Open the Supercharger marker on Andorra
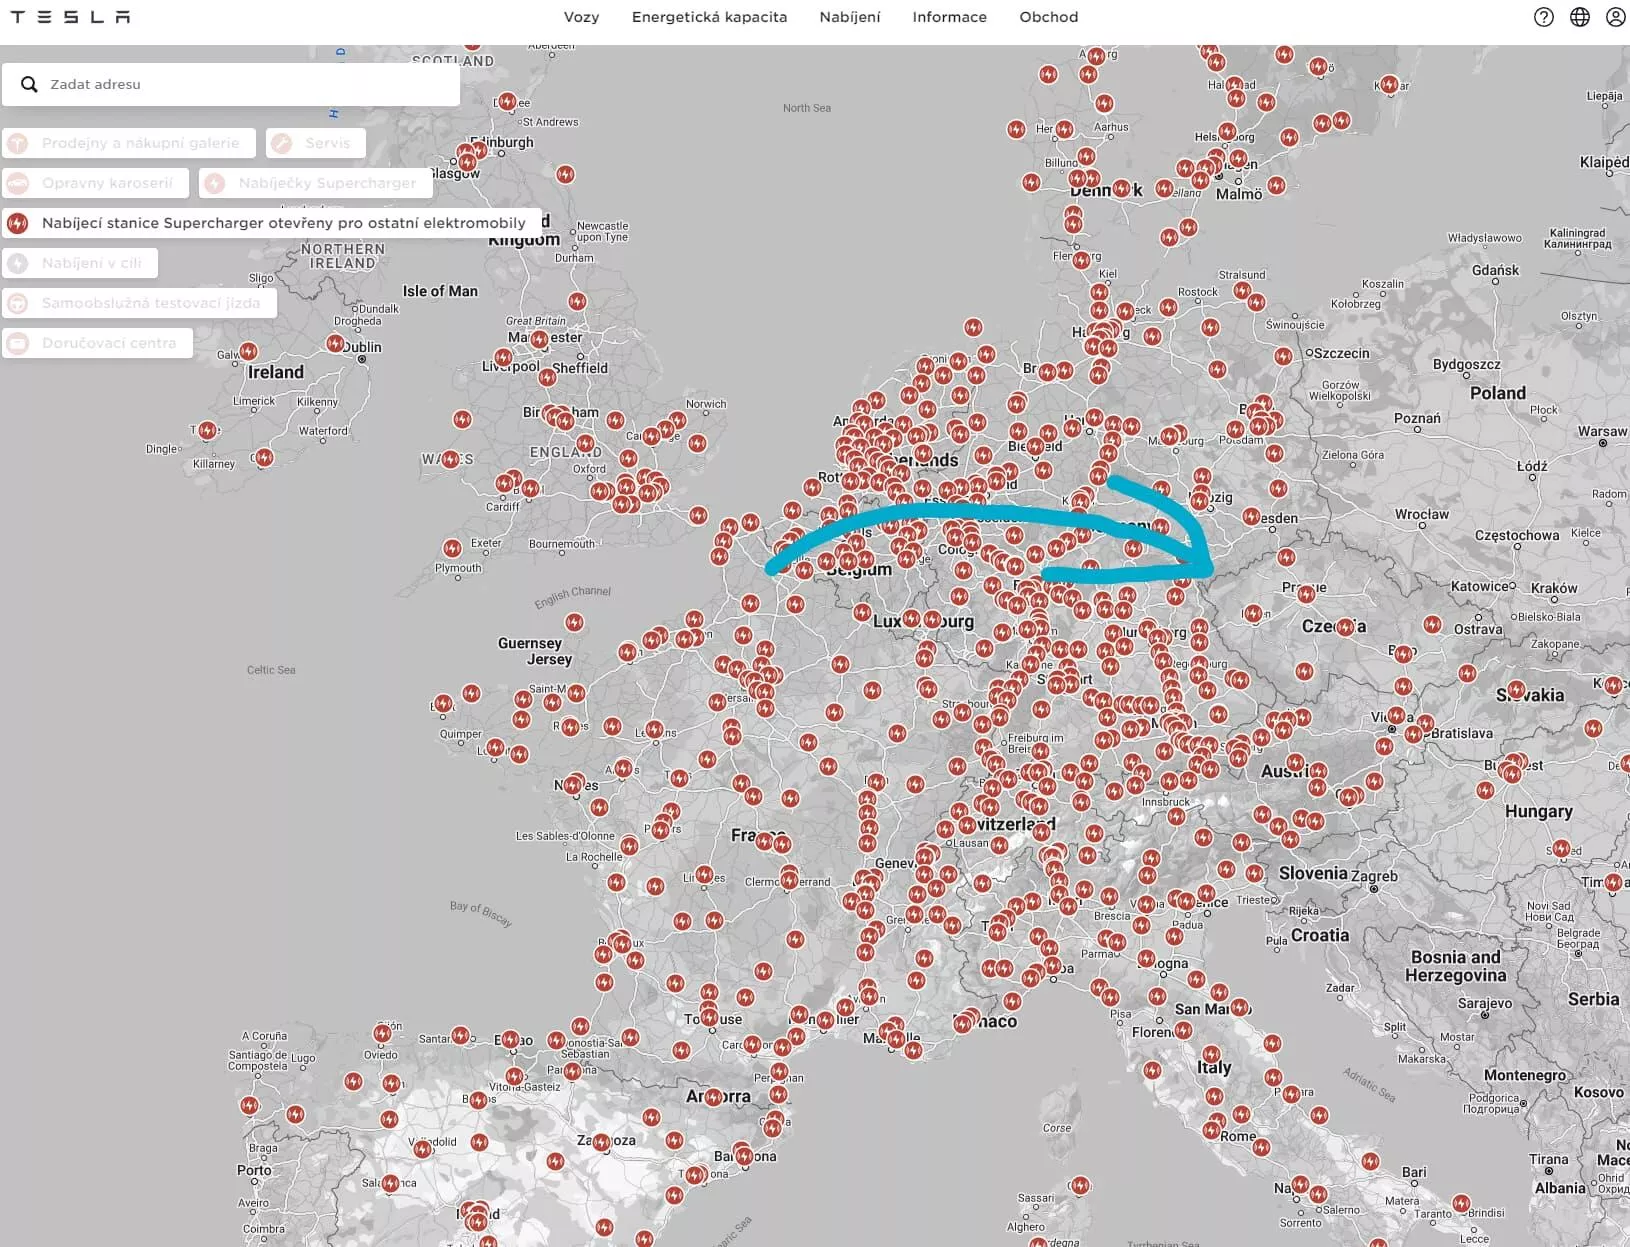This screenshot has height=1247, width=1630. tap(713, 1097)
